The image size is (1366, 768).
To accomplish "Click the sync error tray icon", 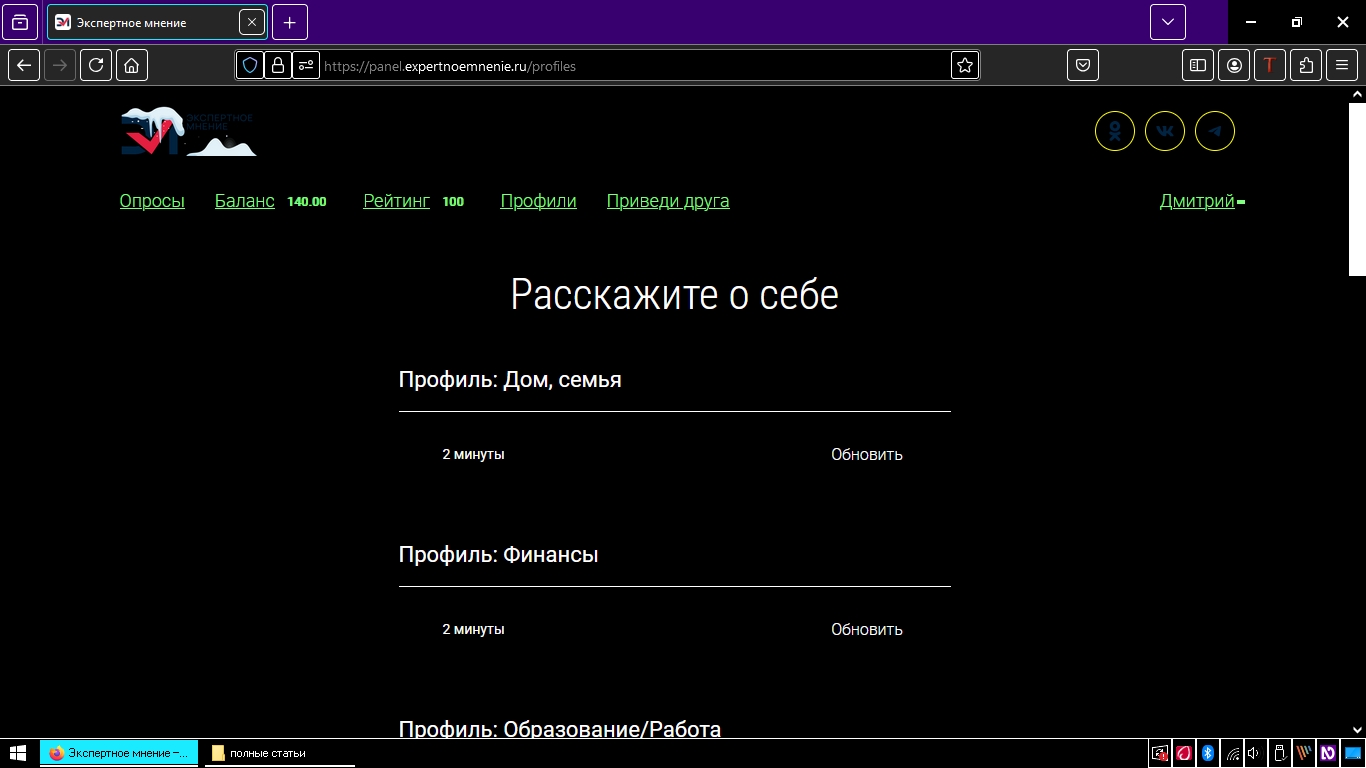I will 1159,753.
